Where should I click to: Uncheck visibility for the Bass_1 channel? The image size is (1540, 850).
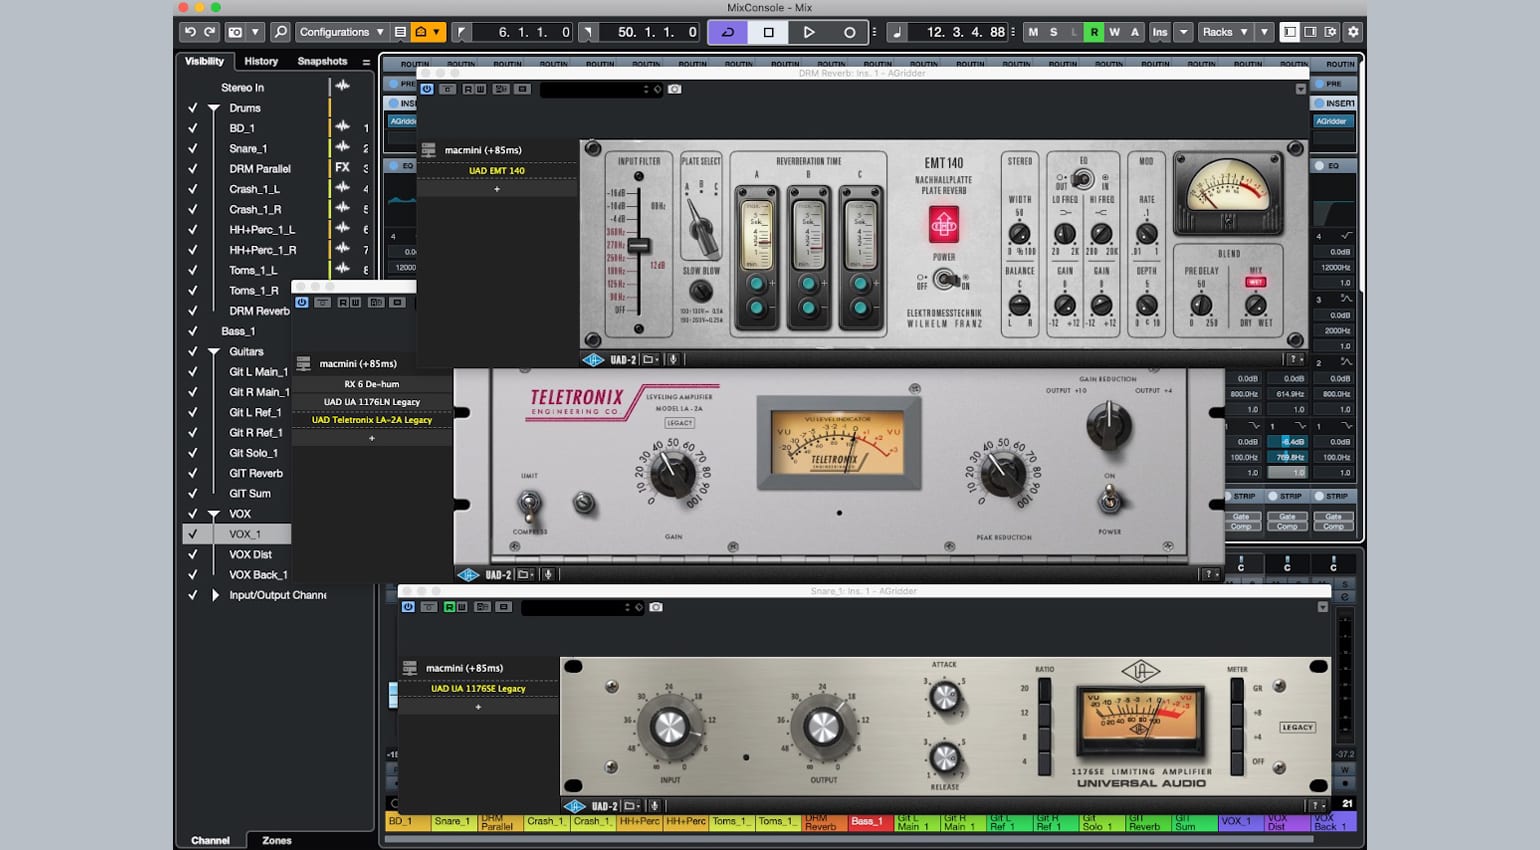click(192, 331)
